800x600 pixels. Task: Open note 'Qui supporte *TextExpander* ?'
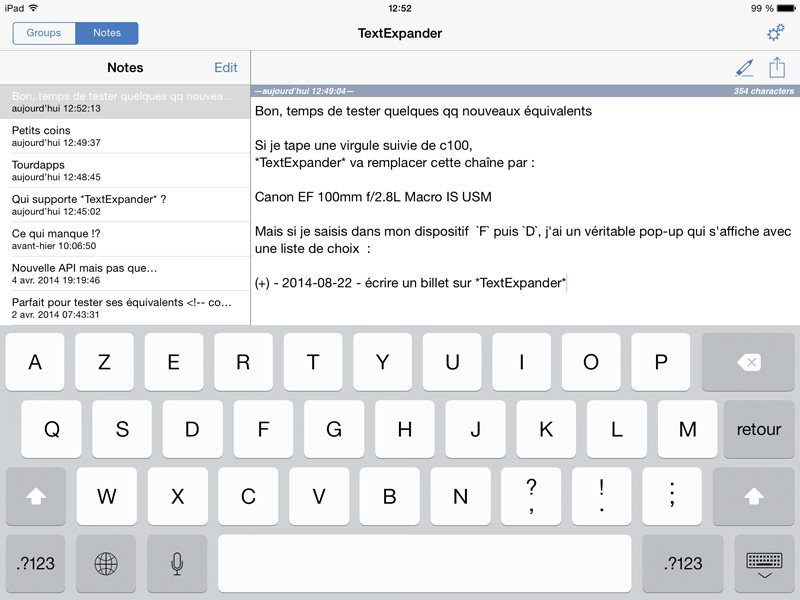[x=125, y=205]
